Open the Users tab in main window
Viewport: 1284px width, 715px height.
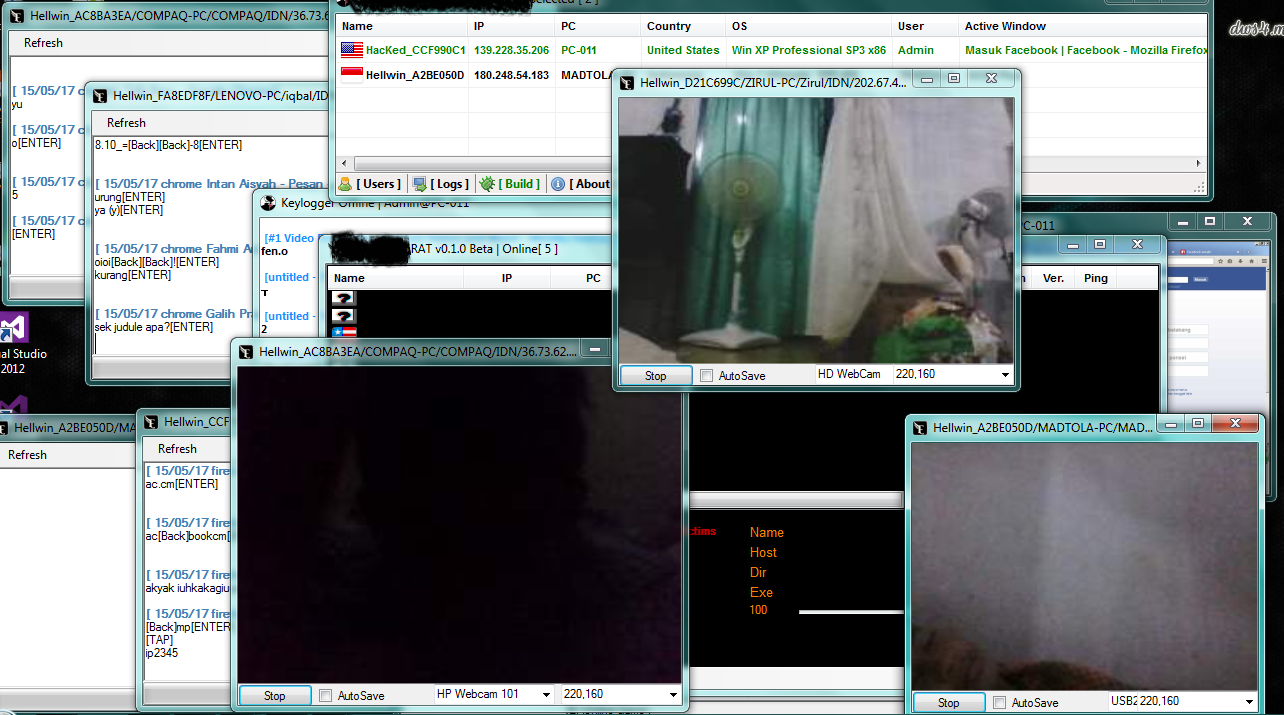370,184
